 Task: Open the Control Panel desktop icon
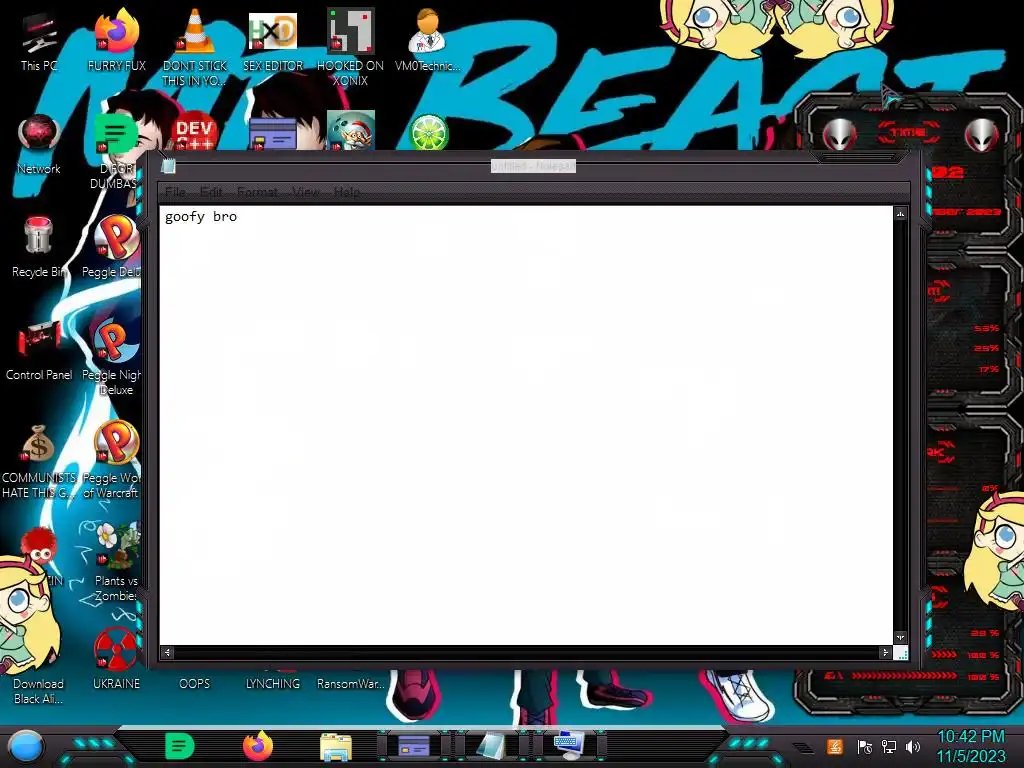(39, 350)
